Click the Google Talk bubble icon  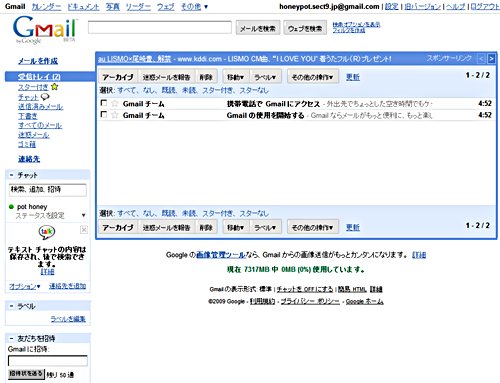[x=47, y=232]
